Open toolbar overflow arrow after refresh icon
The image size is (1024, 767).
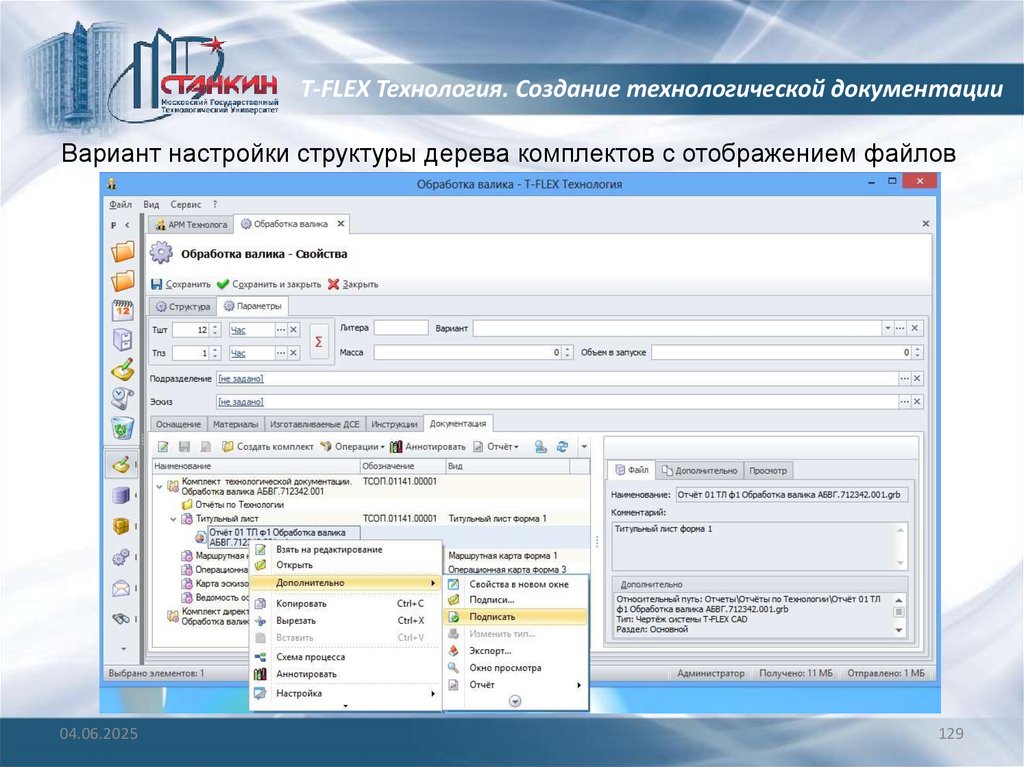pos(584,448)
